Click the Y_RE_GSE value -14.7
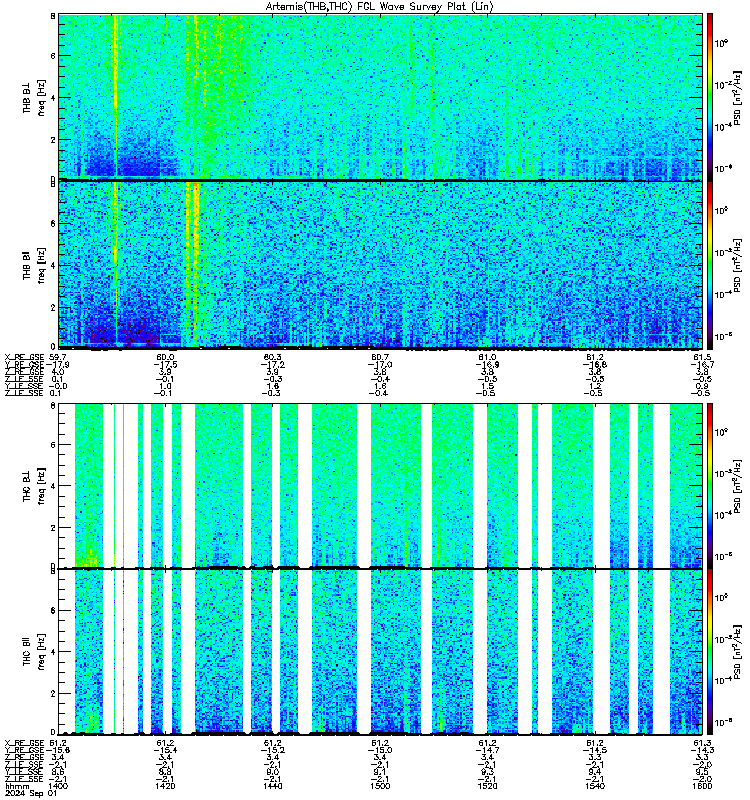This screenshot has height=800, width=750. (487, 750)
